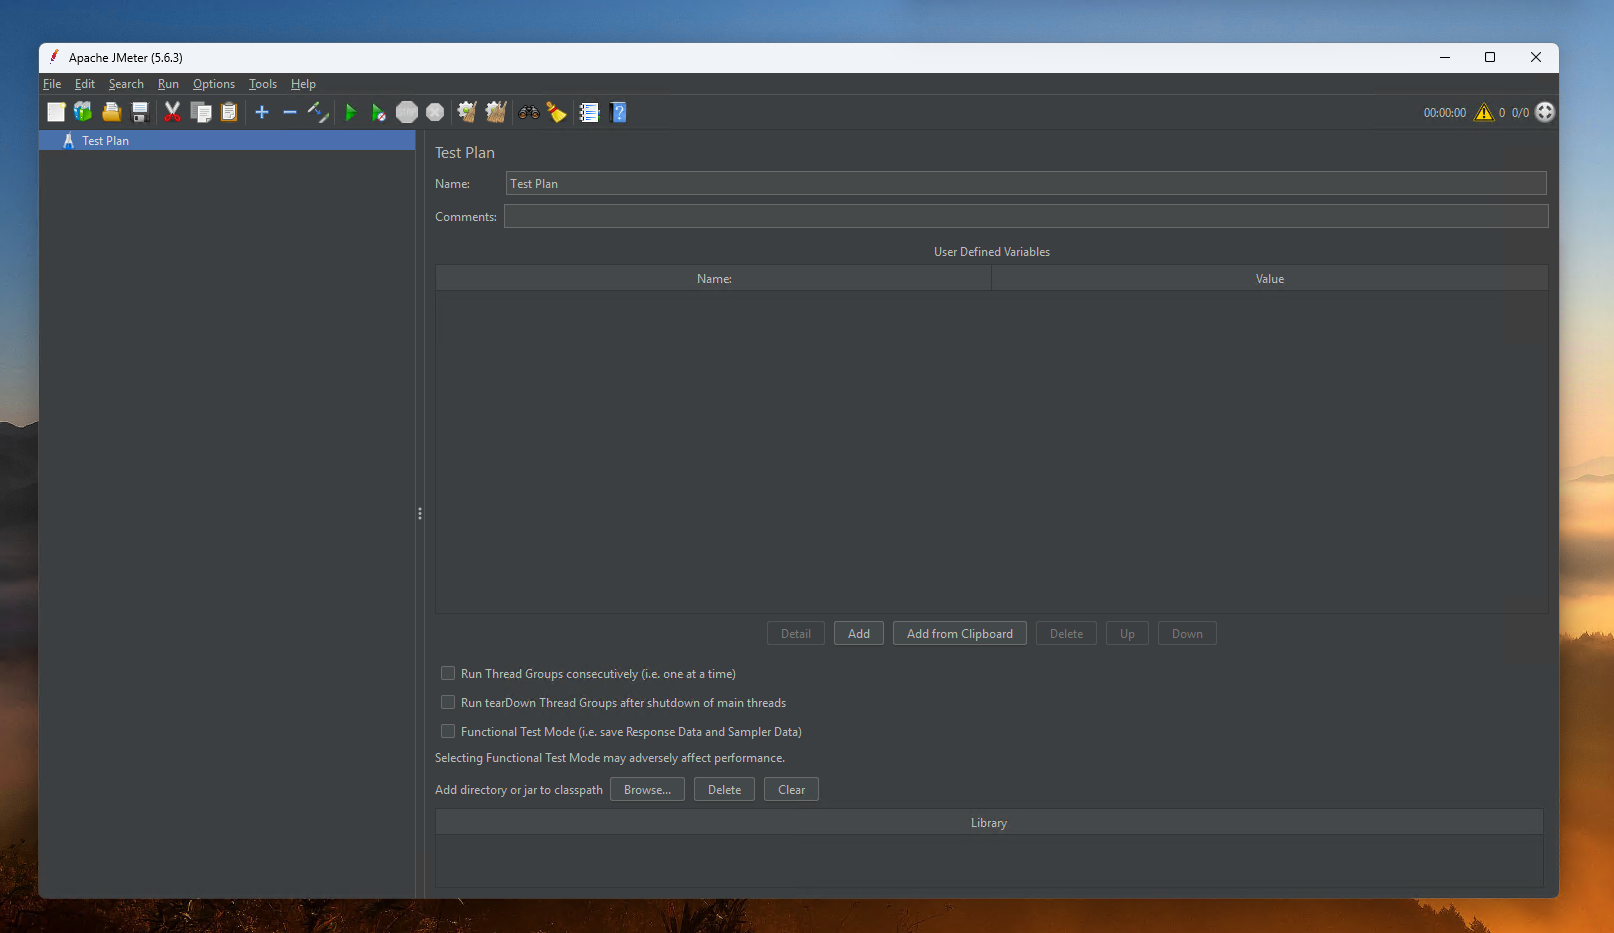Open the Templates toolbar icon
The width and height of the screenshot is (1614, 933).
point(83,112)
